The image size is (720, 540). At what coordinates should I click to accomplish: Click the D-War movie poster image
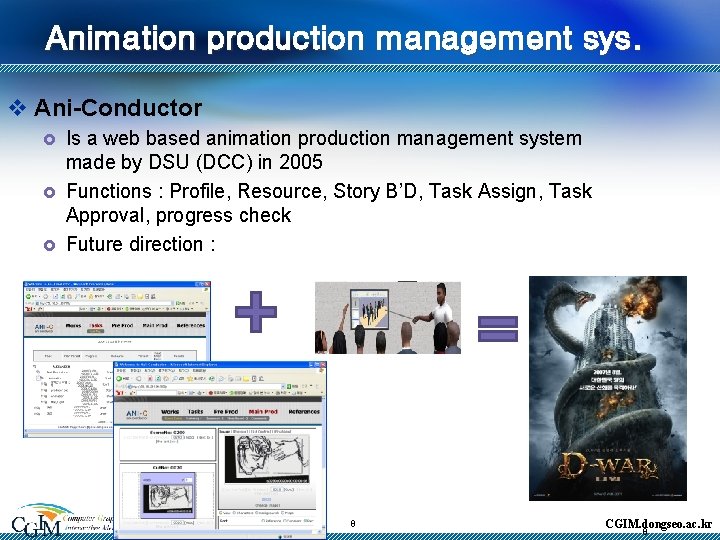click(x=608, y=388)
